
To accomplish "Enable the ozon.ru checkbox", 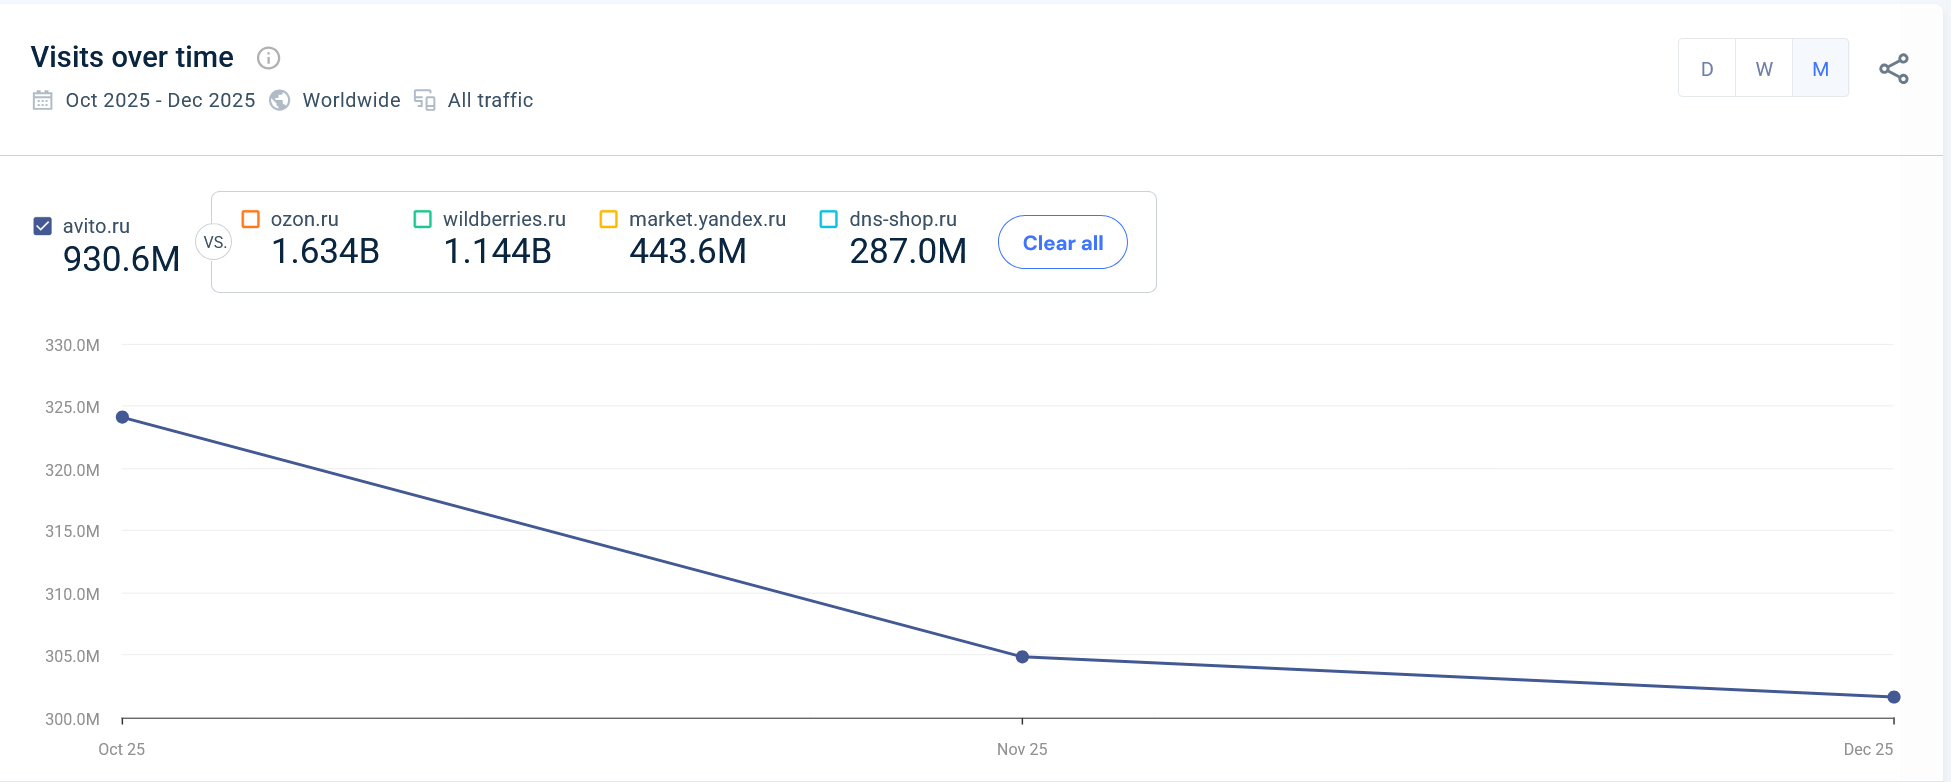I will 251,219.
